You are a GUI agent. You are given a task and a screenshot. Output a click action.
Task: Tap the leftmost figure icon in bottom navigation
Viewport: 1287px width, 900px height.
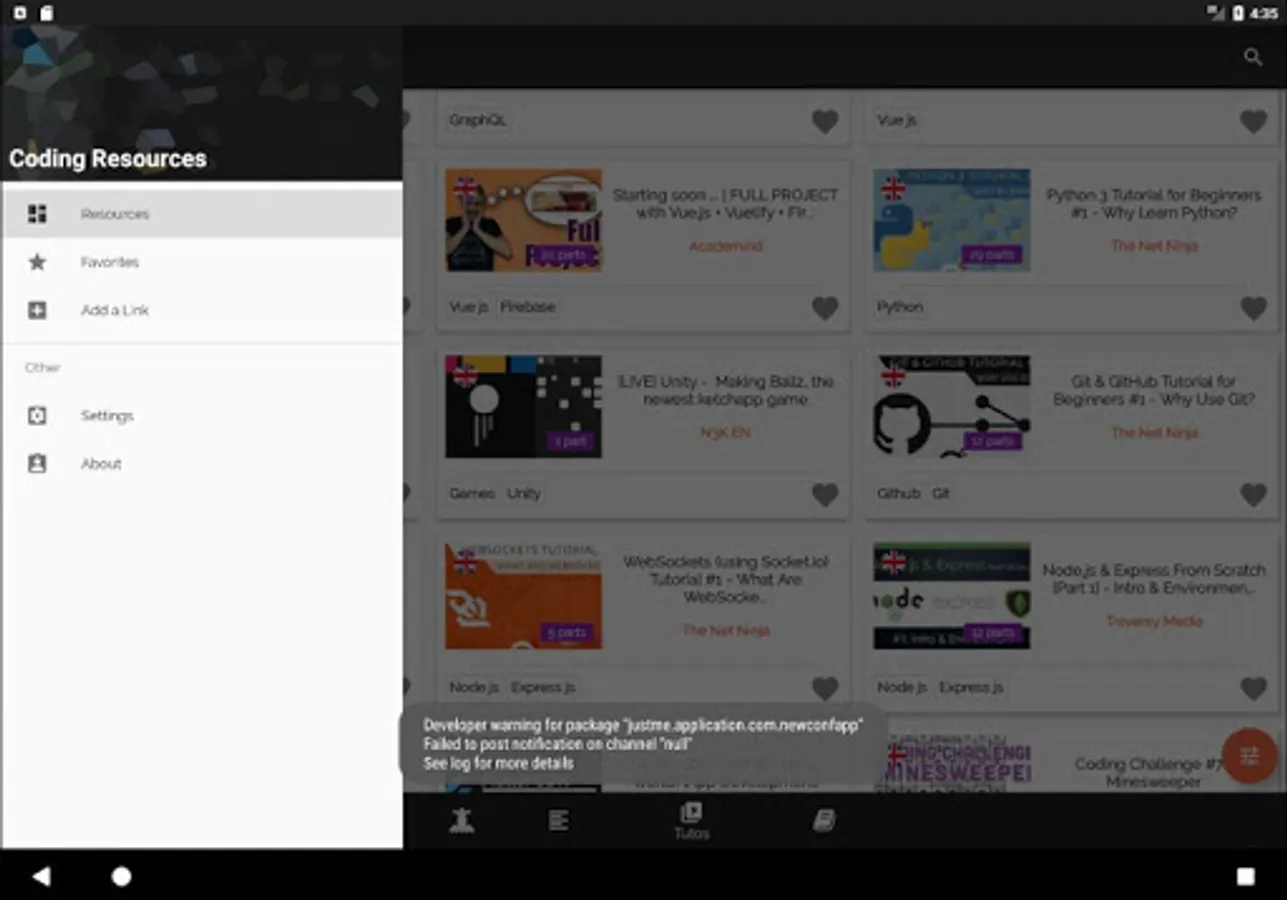(461, 821)
